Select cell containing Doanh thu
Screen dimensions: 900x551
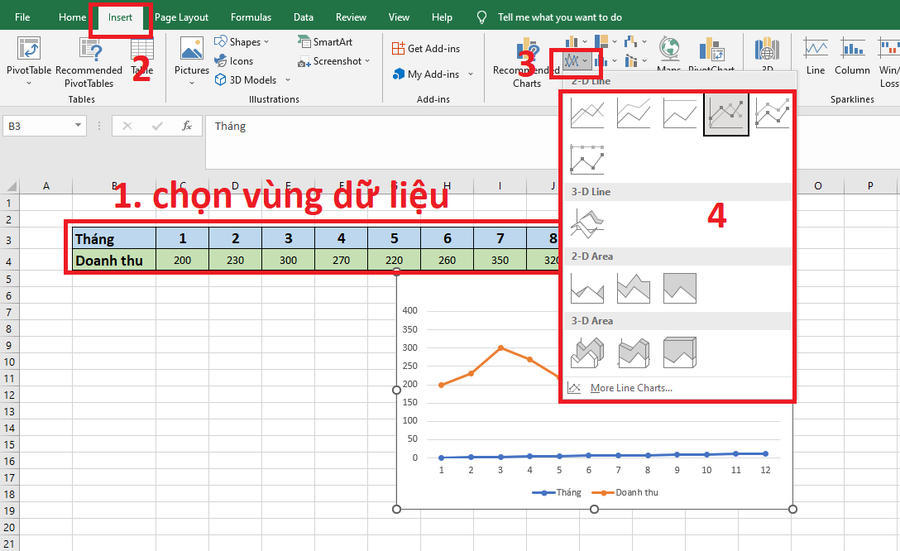[x=114, y=260]
